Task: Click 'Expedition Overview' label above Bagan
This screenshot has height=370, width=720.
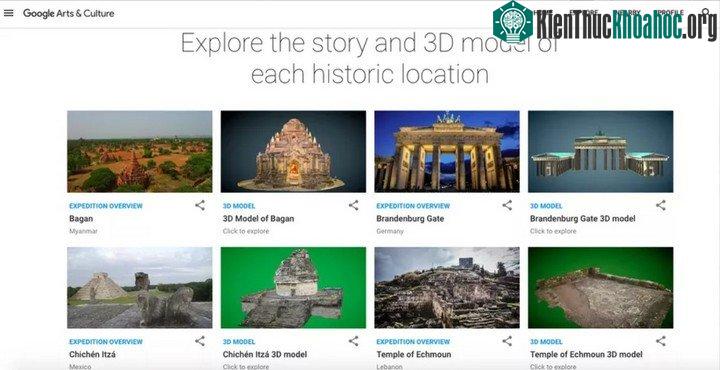Action: click(106, 206)
